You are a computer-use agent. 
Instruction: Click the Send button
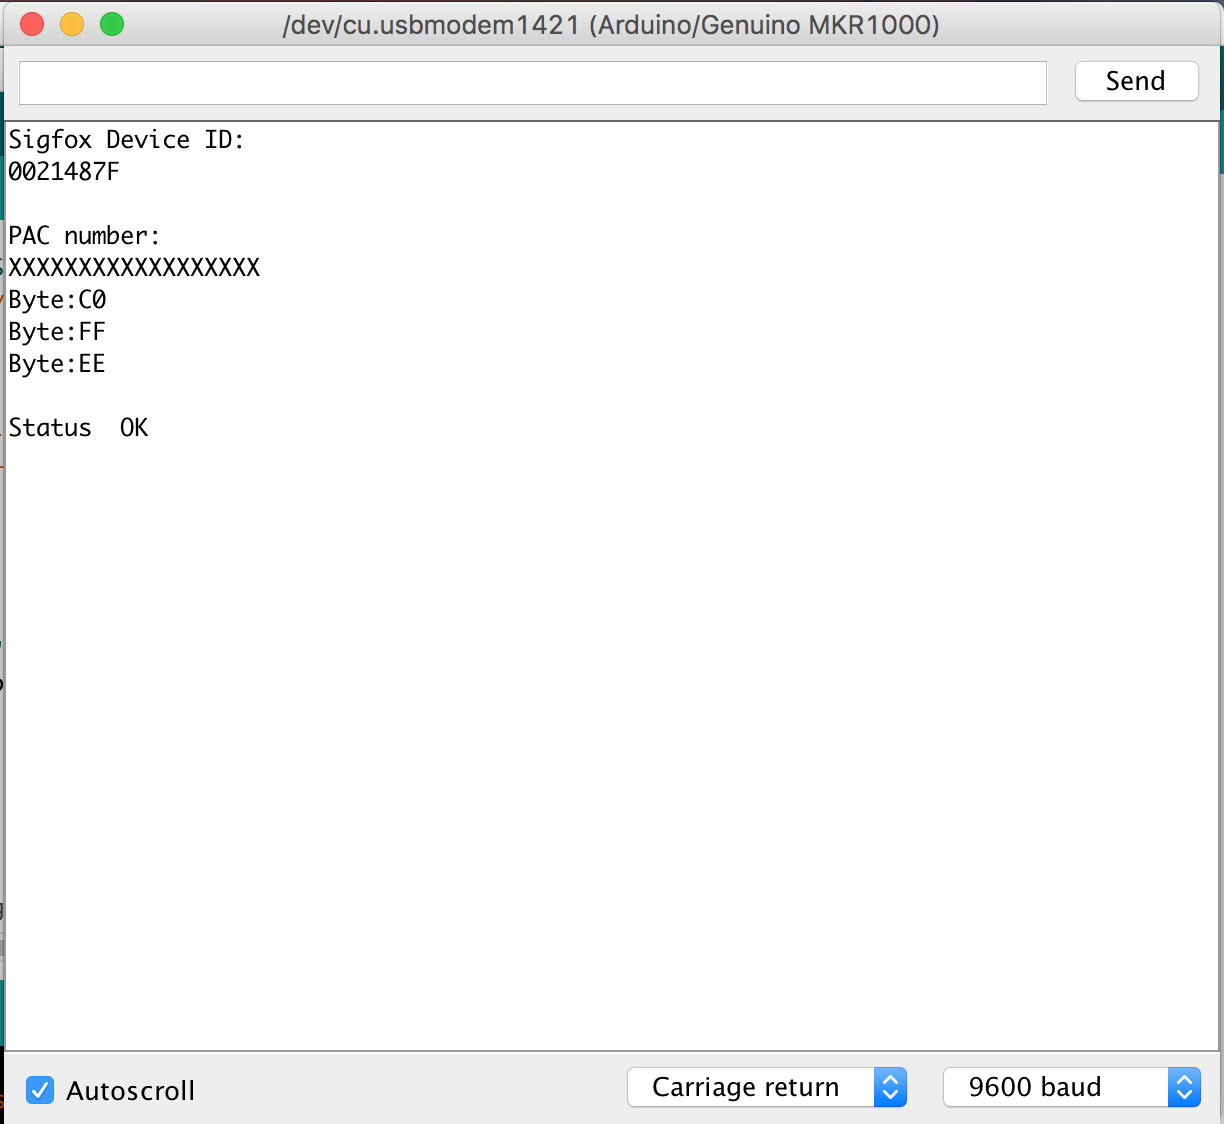[1136, 81]
